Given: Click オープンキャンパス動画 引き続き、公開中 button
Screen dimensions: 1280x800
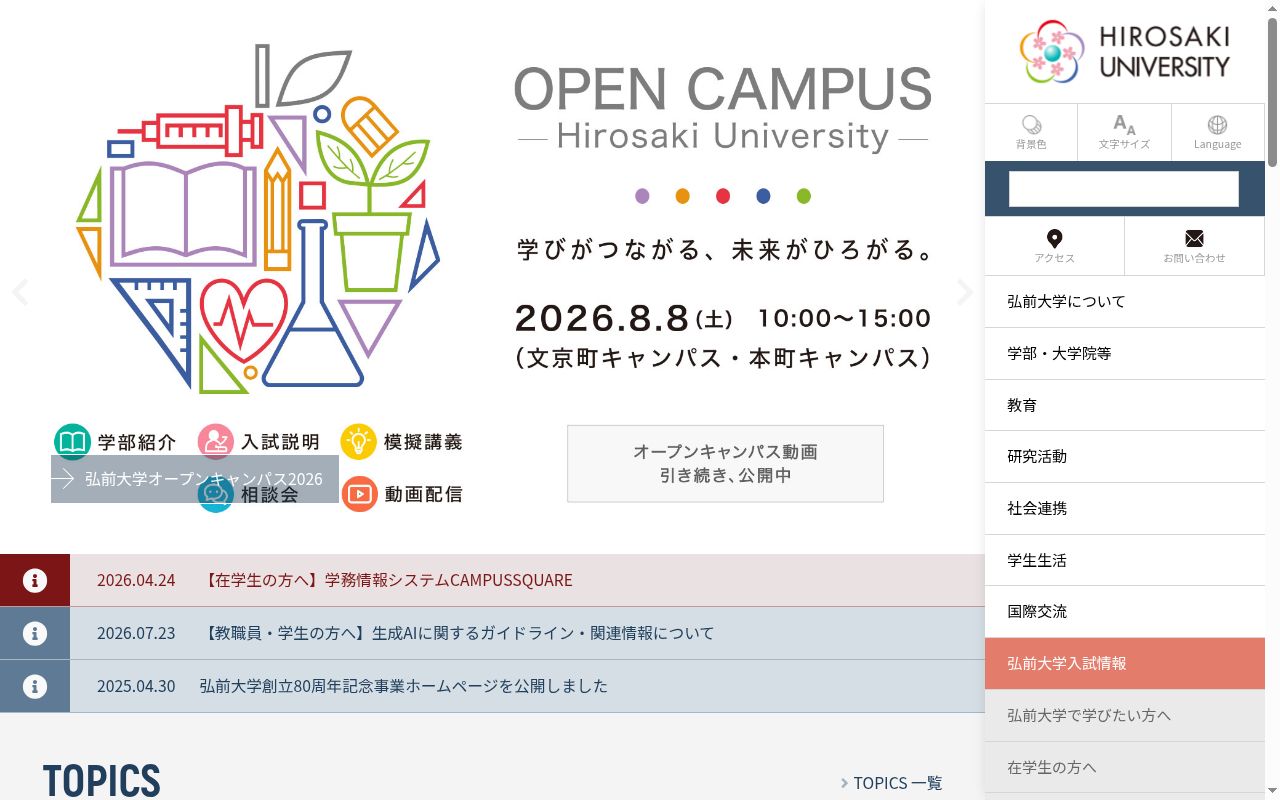Looking at the screenshot, I should (x=725, y=463).
